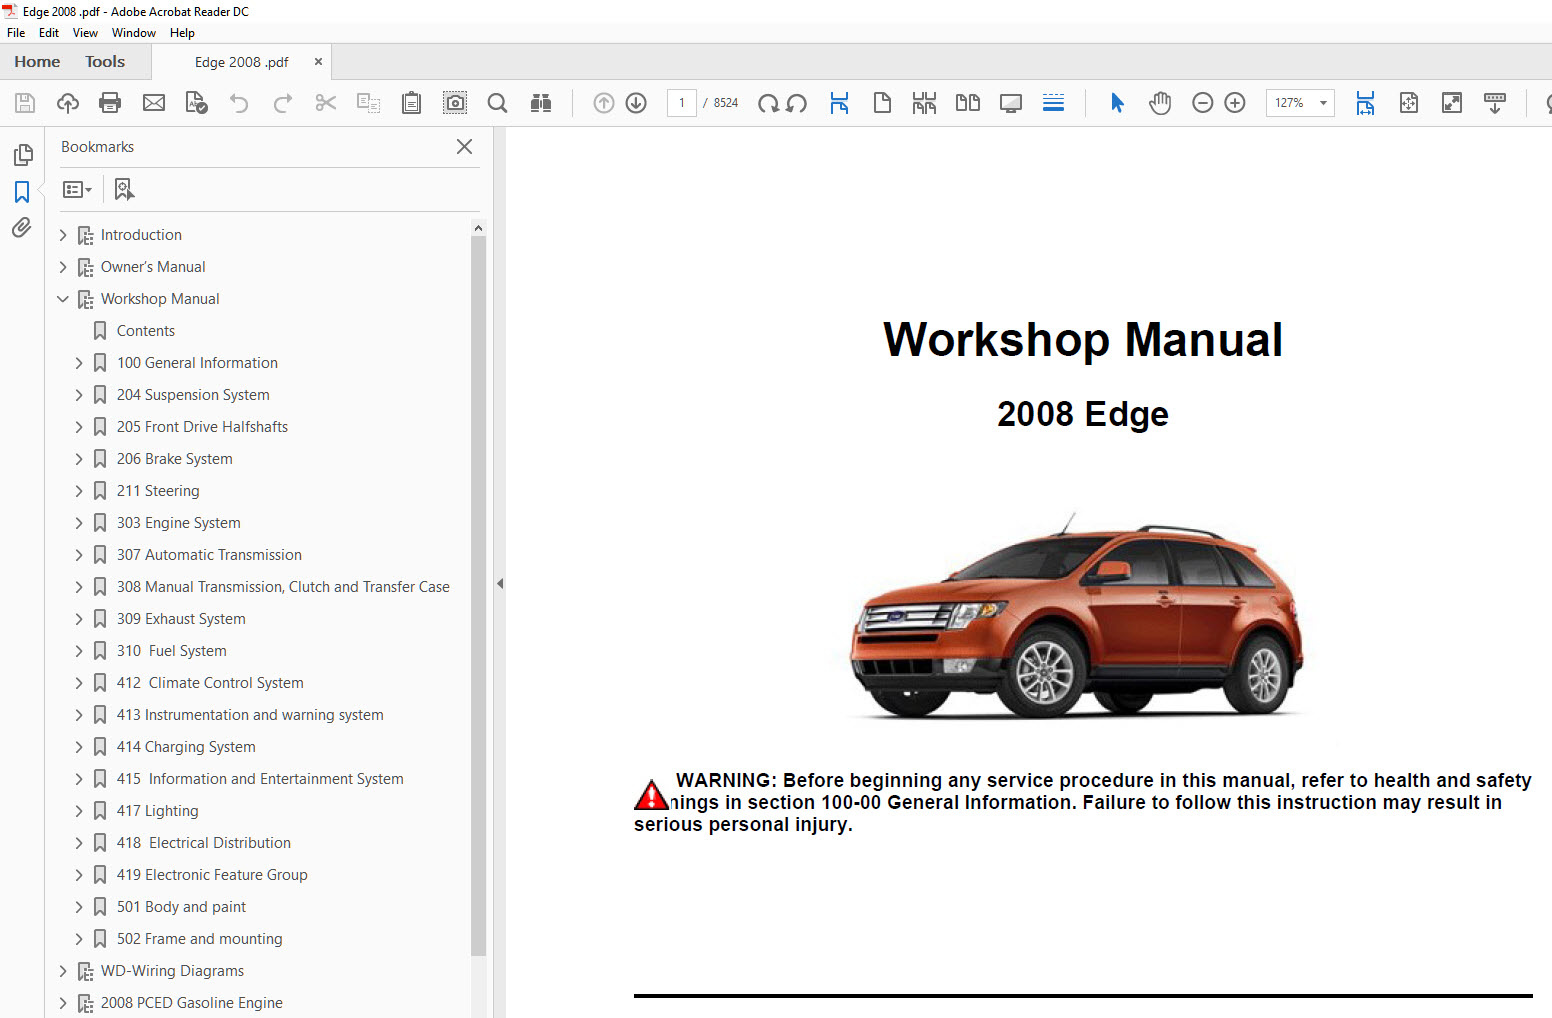Viewport: 1552px width, 1018px height.
Task: Jump to the Contents bookmark
Action: click(x=145, y=331)
